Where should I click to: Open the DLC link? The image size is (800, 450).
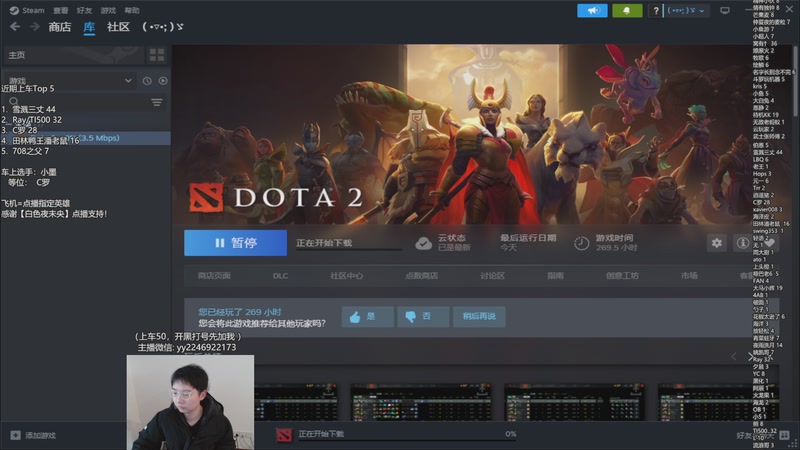pyautogui.click(x=280, y=276)
